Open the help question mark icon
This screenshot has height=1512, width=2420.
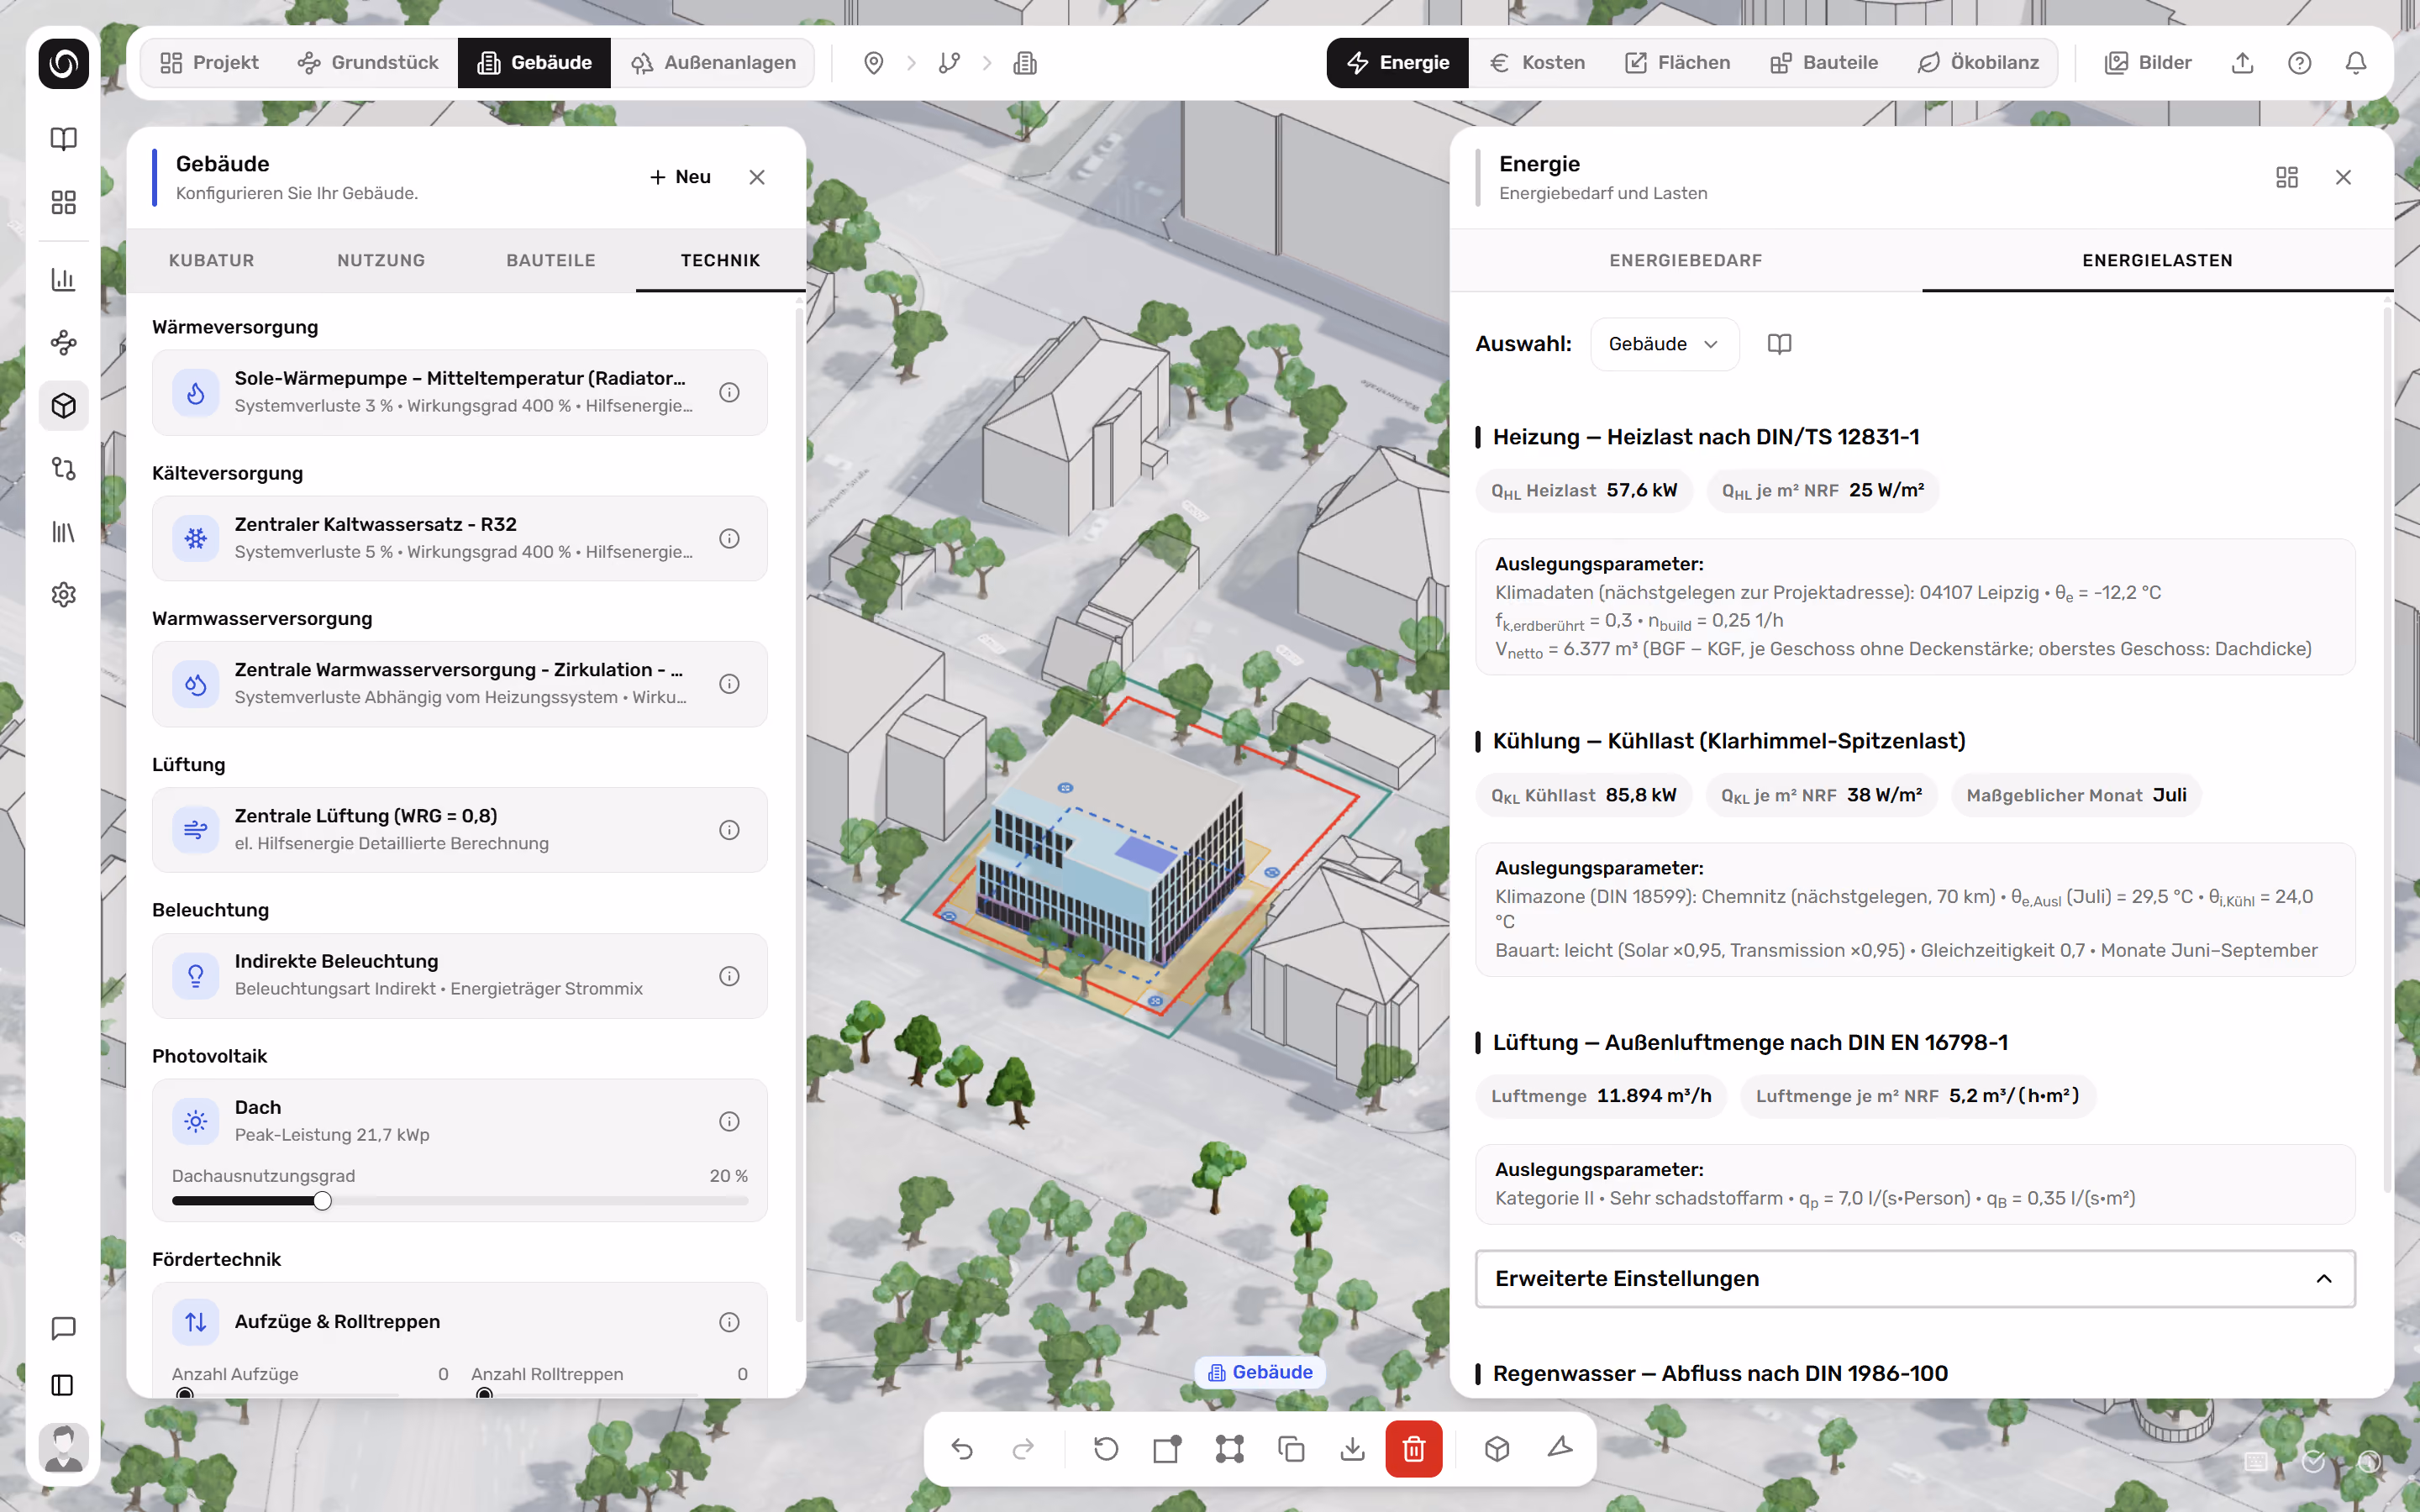(2299, 63)
